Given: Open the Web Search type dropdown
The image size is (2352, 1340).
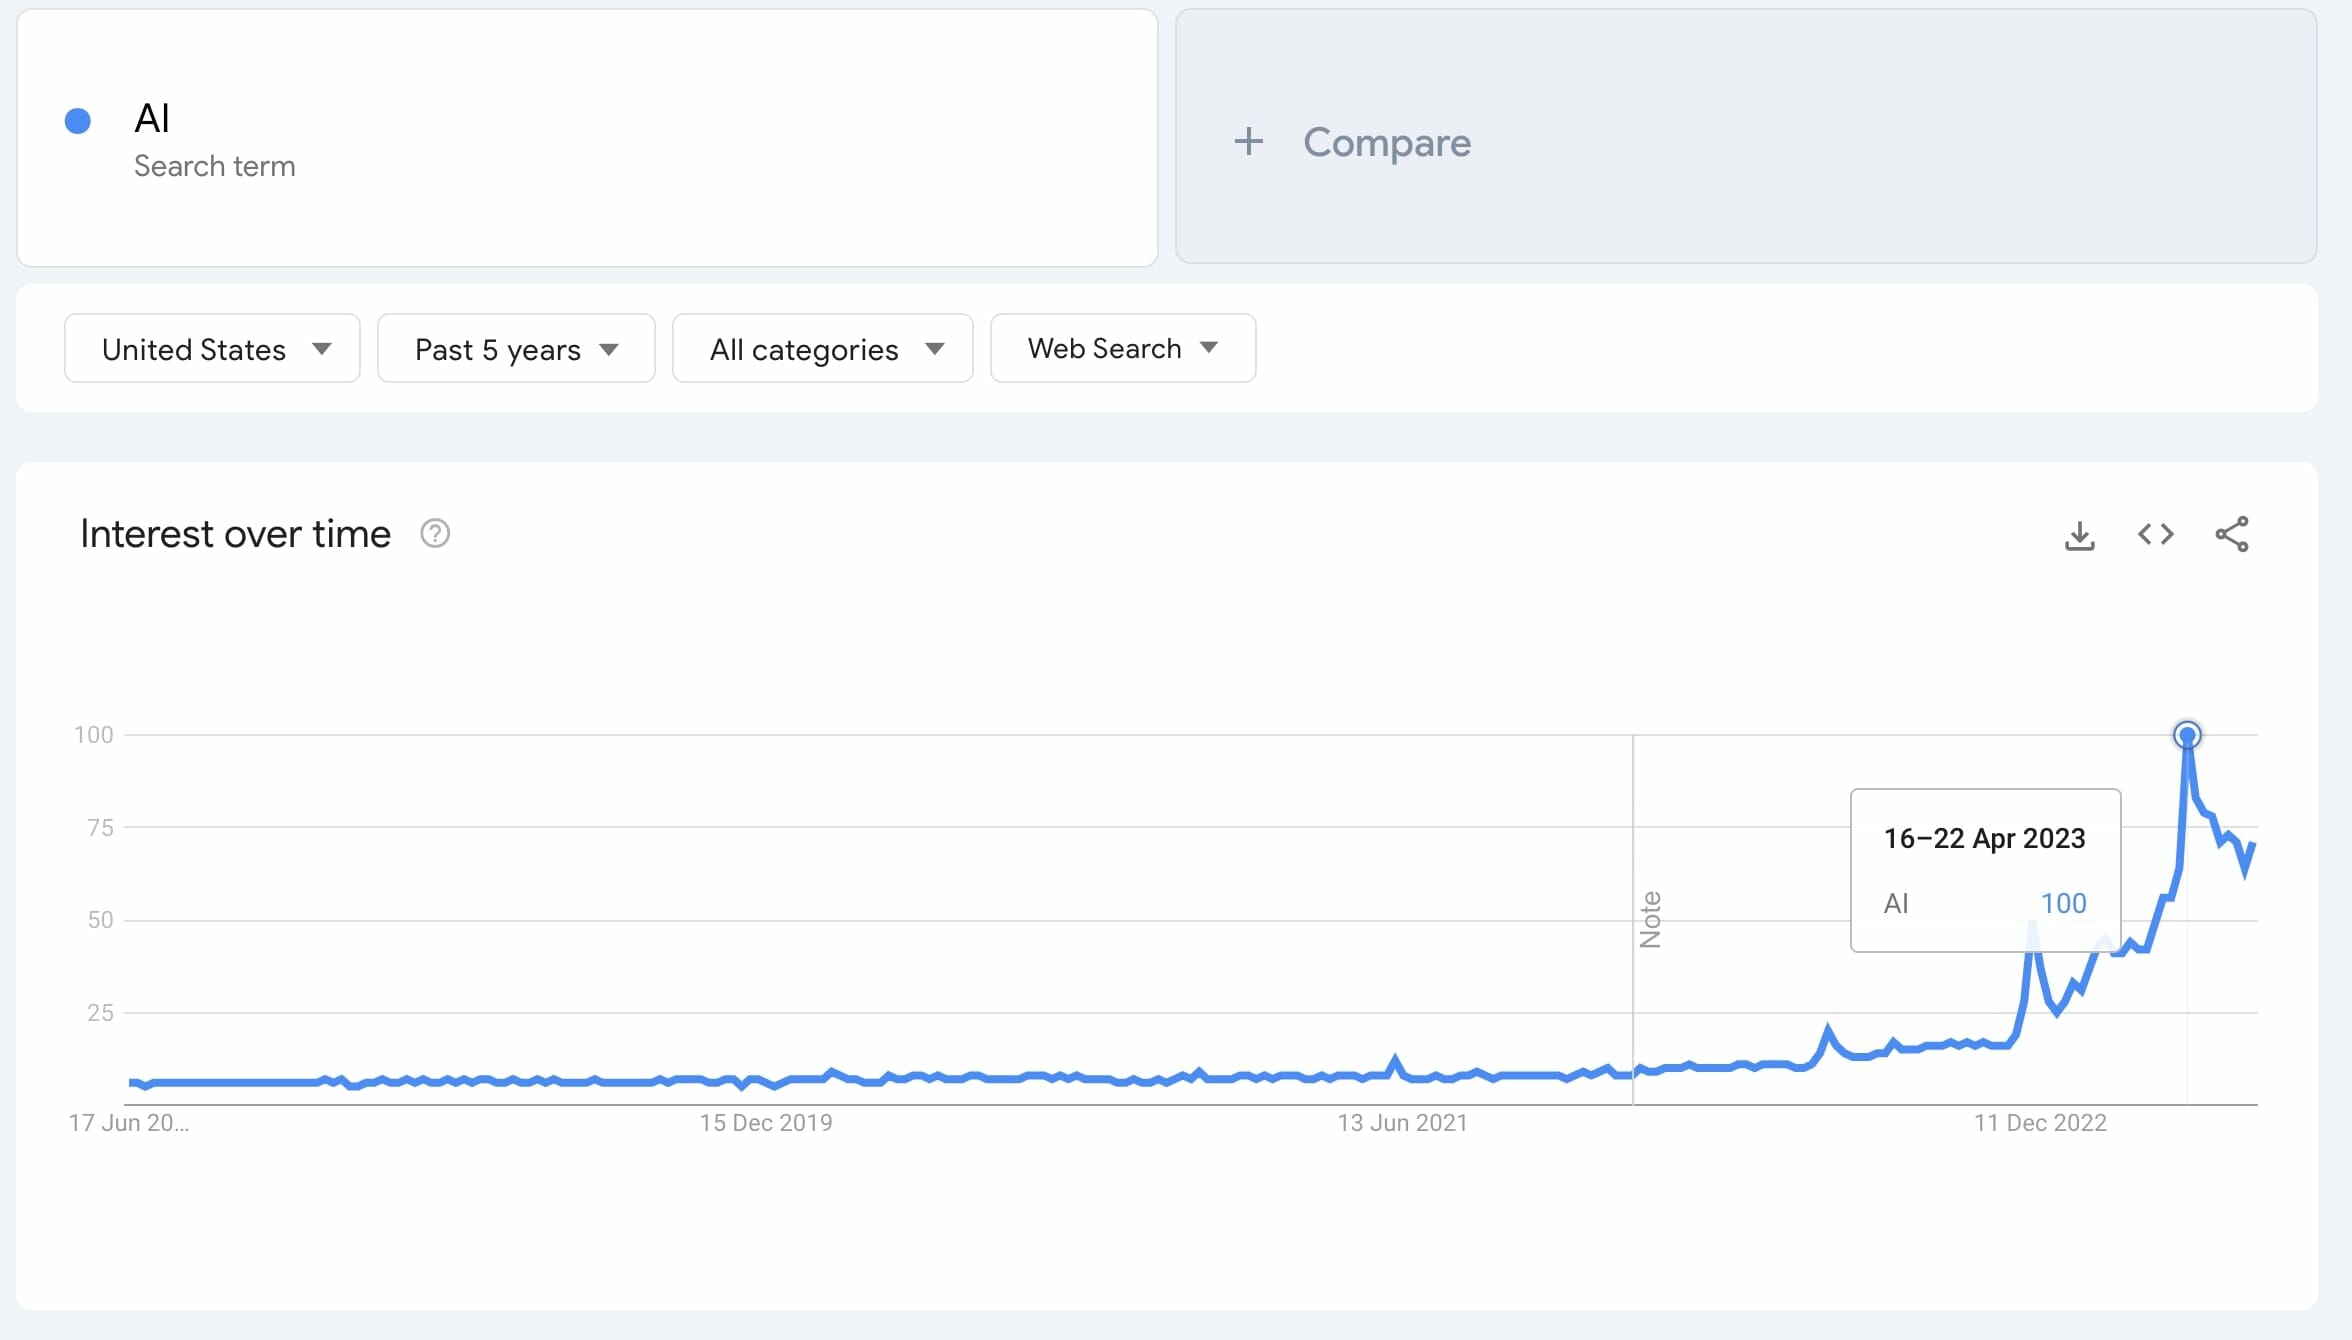Looking at the screenshot, I should 1122,349.
